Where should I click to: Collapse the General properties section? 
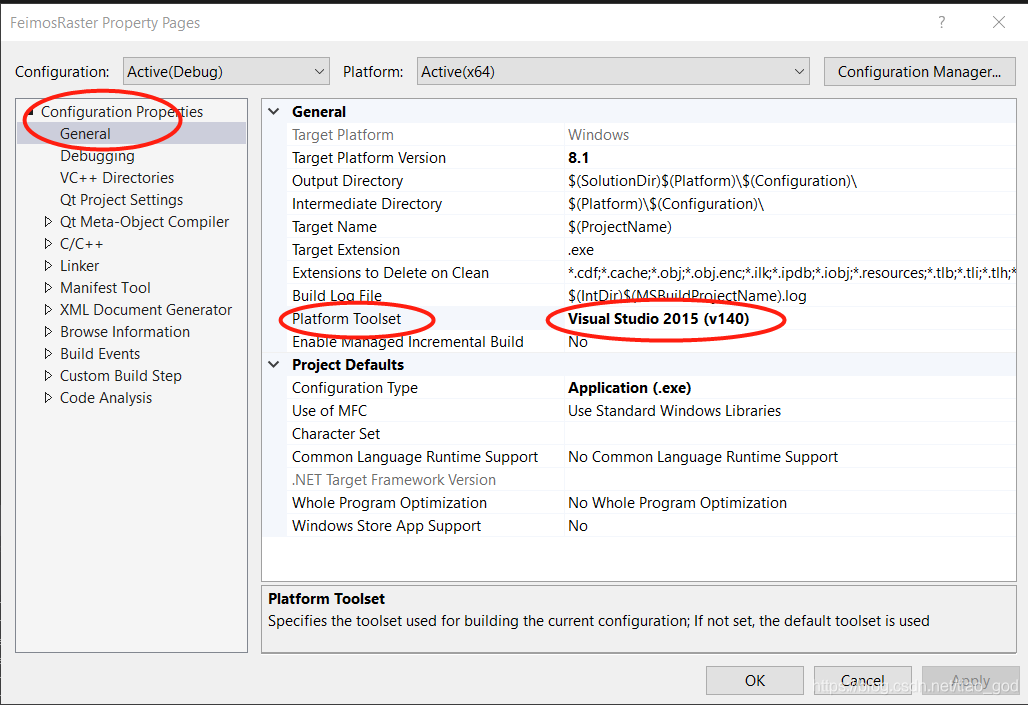[273, 111]
